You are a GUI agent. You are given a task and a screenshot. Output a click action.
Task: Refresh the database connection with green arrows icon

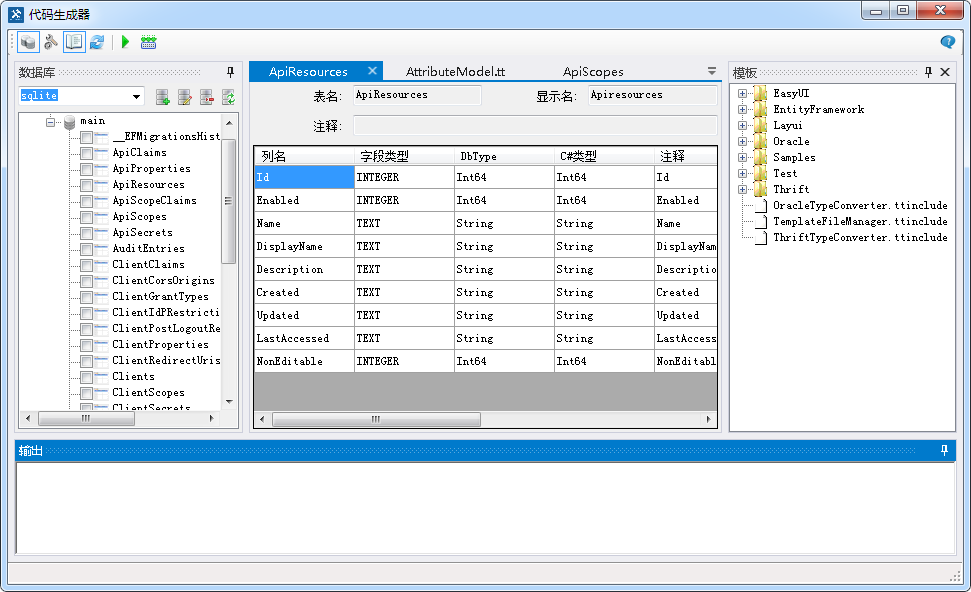(229, 97)
